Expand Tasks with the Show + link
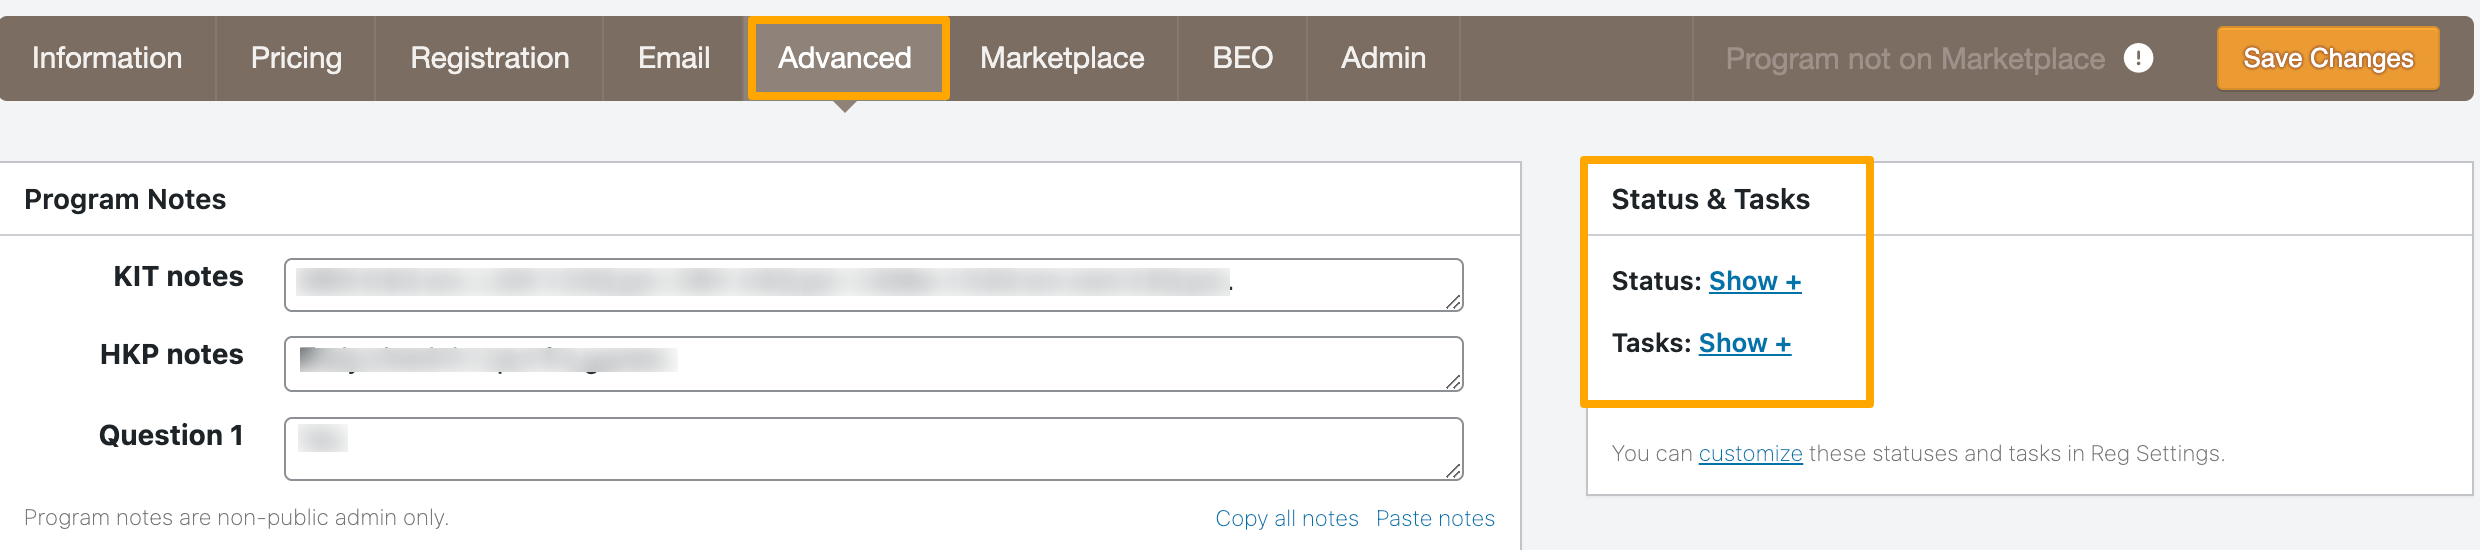 pos(1745,344)
